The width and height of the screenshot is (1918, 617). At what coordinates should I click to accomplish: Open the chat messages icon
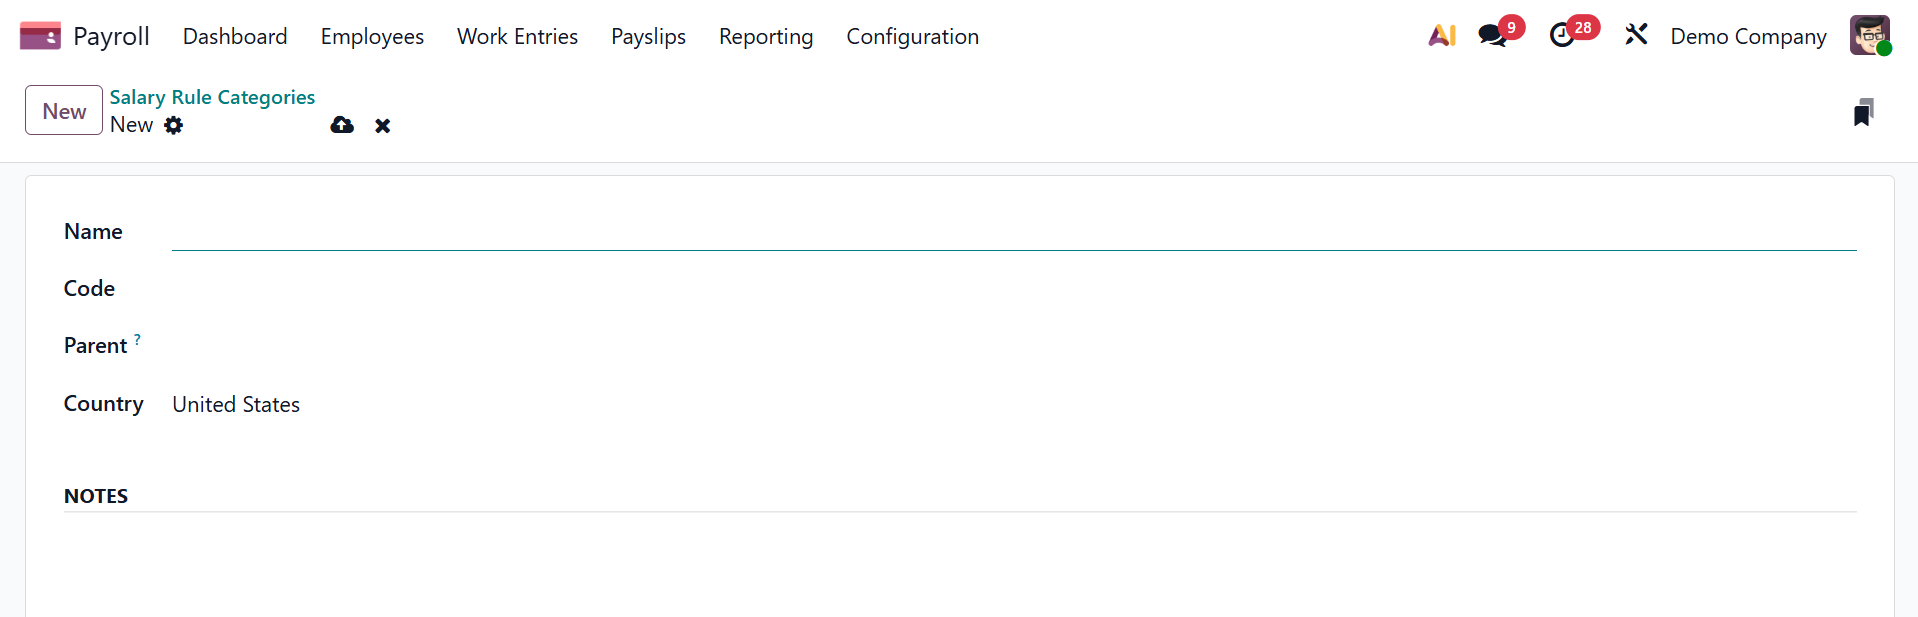[x=1492, y=36]
